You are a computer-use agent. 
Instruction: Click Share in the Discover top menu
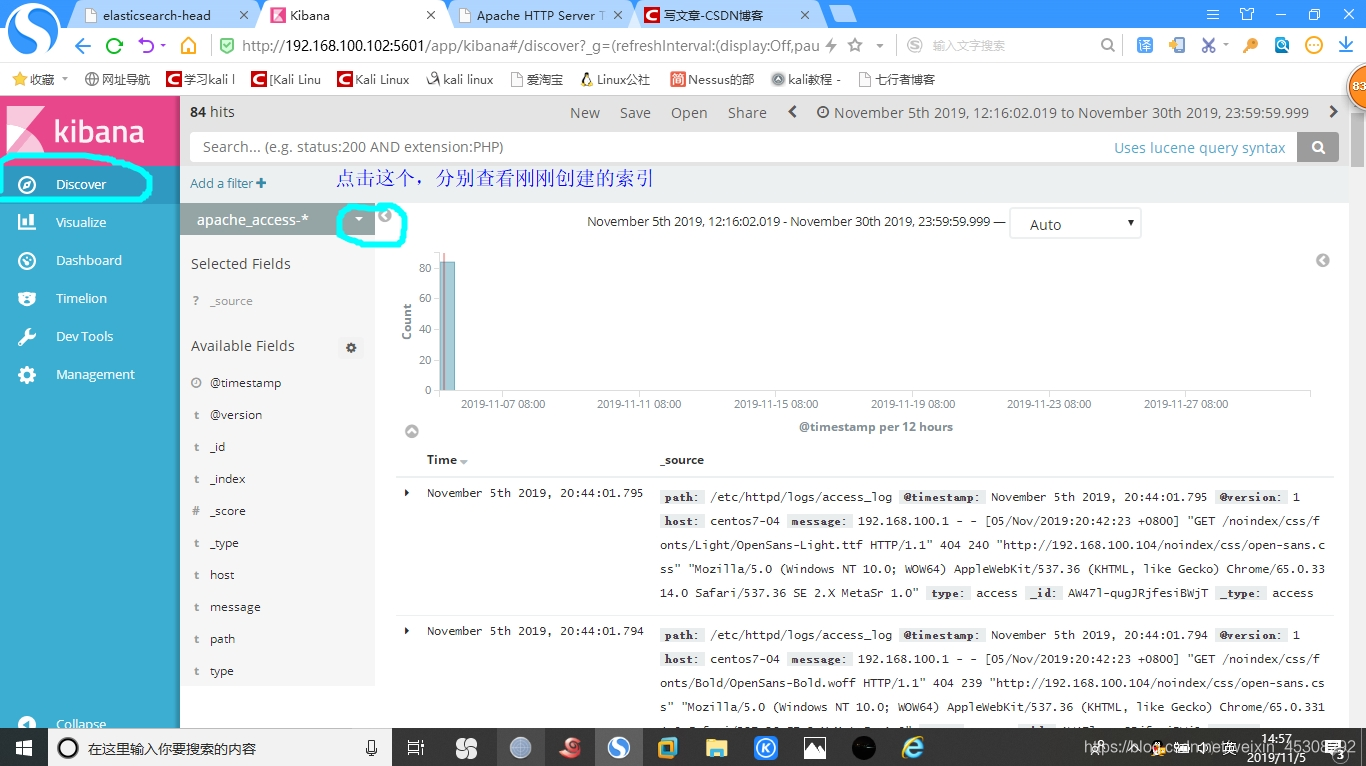click(x=747, y=113)
